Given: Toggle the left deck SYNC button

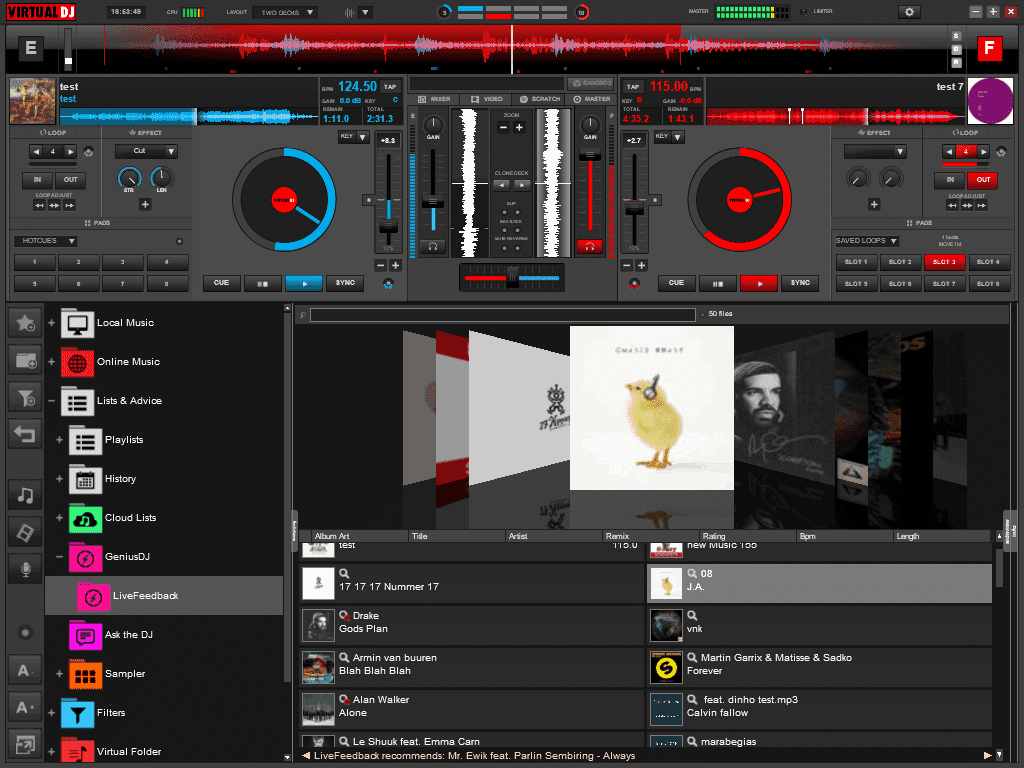Looking at the screenshot, I should tap(345, 283).
